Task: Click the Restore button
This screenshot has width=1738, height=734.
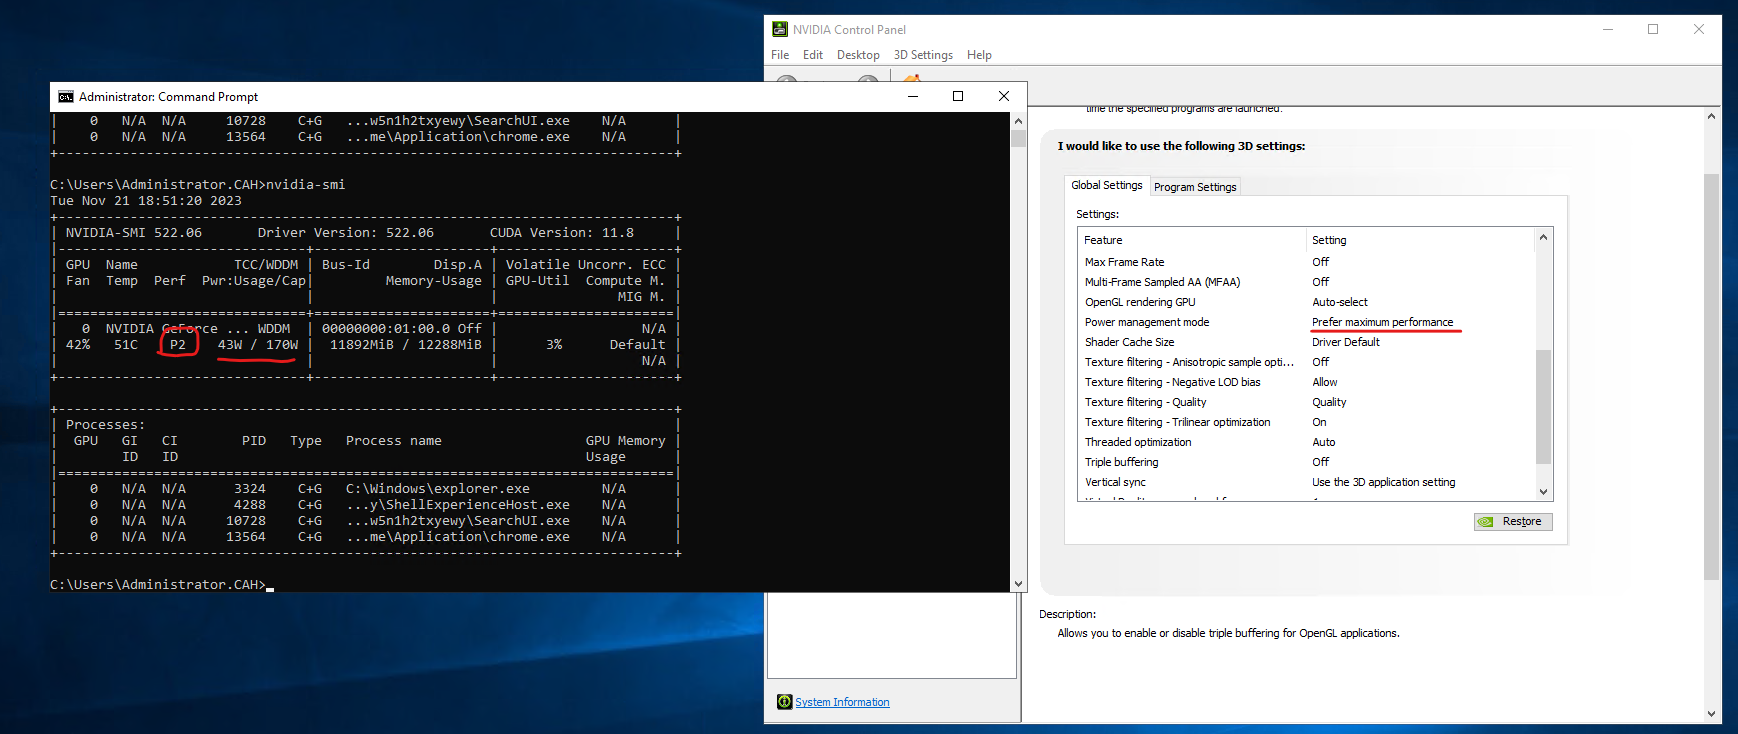Action: [x=1513, y=521]
